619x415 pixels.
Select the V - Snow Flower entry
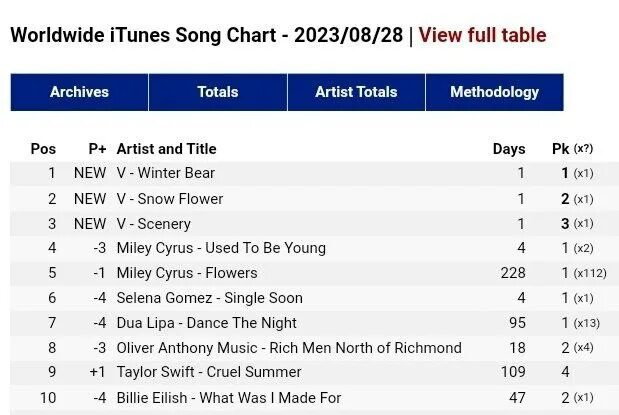169,199
